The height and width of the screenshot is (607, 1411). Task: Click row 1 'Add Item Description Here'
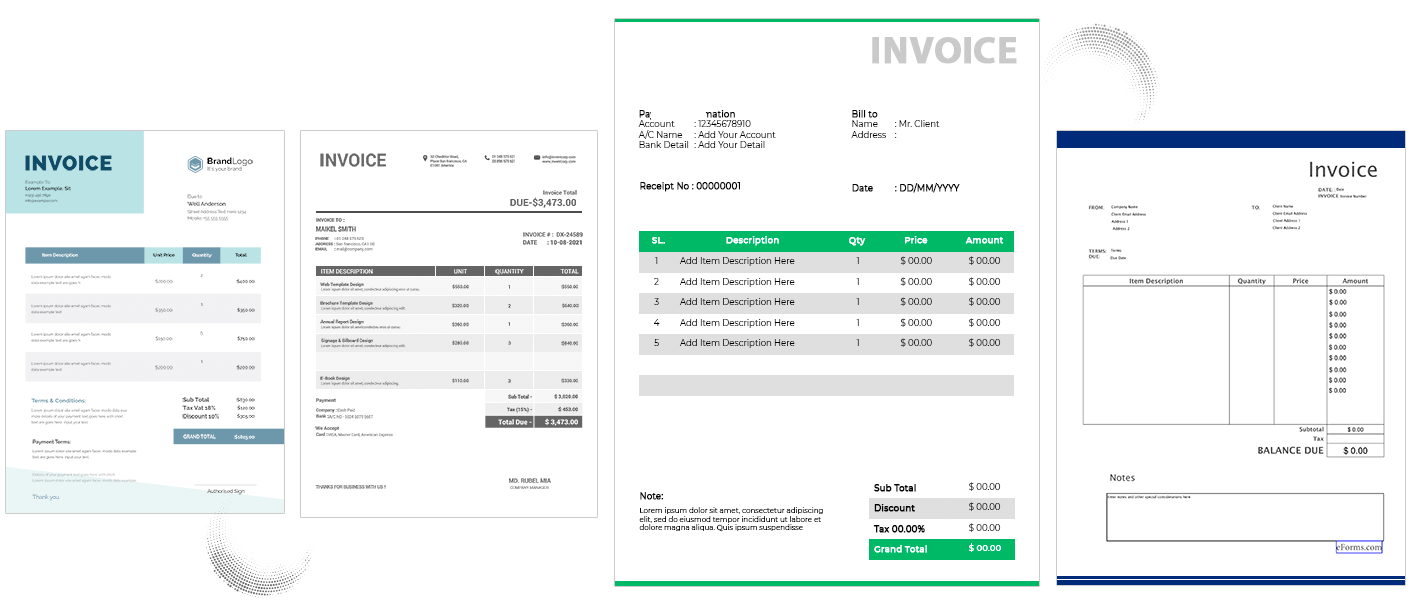click(x=737, y=261)
